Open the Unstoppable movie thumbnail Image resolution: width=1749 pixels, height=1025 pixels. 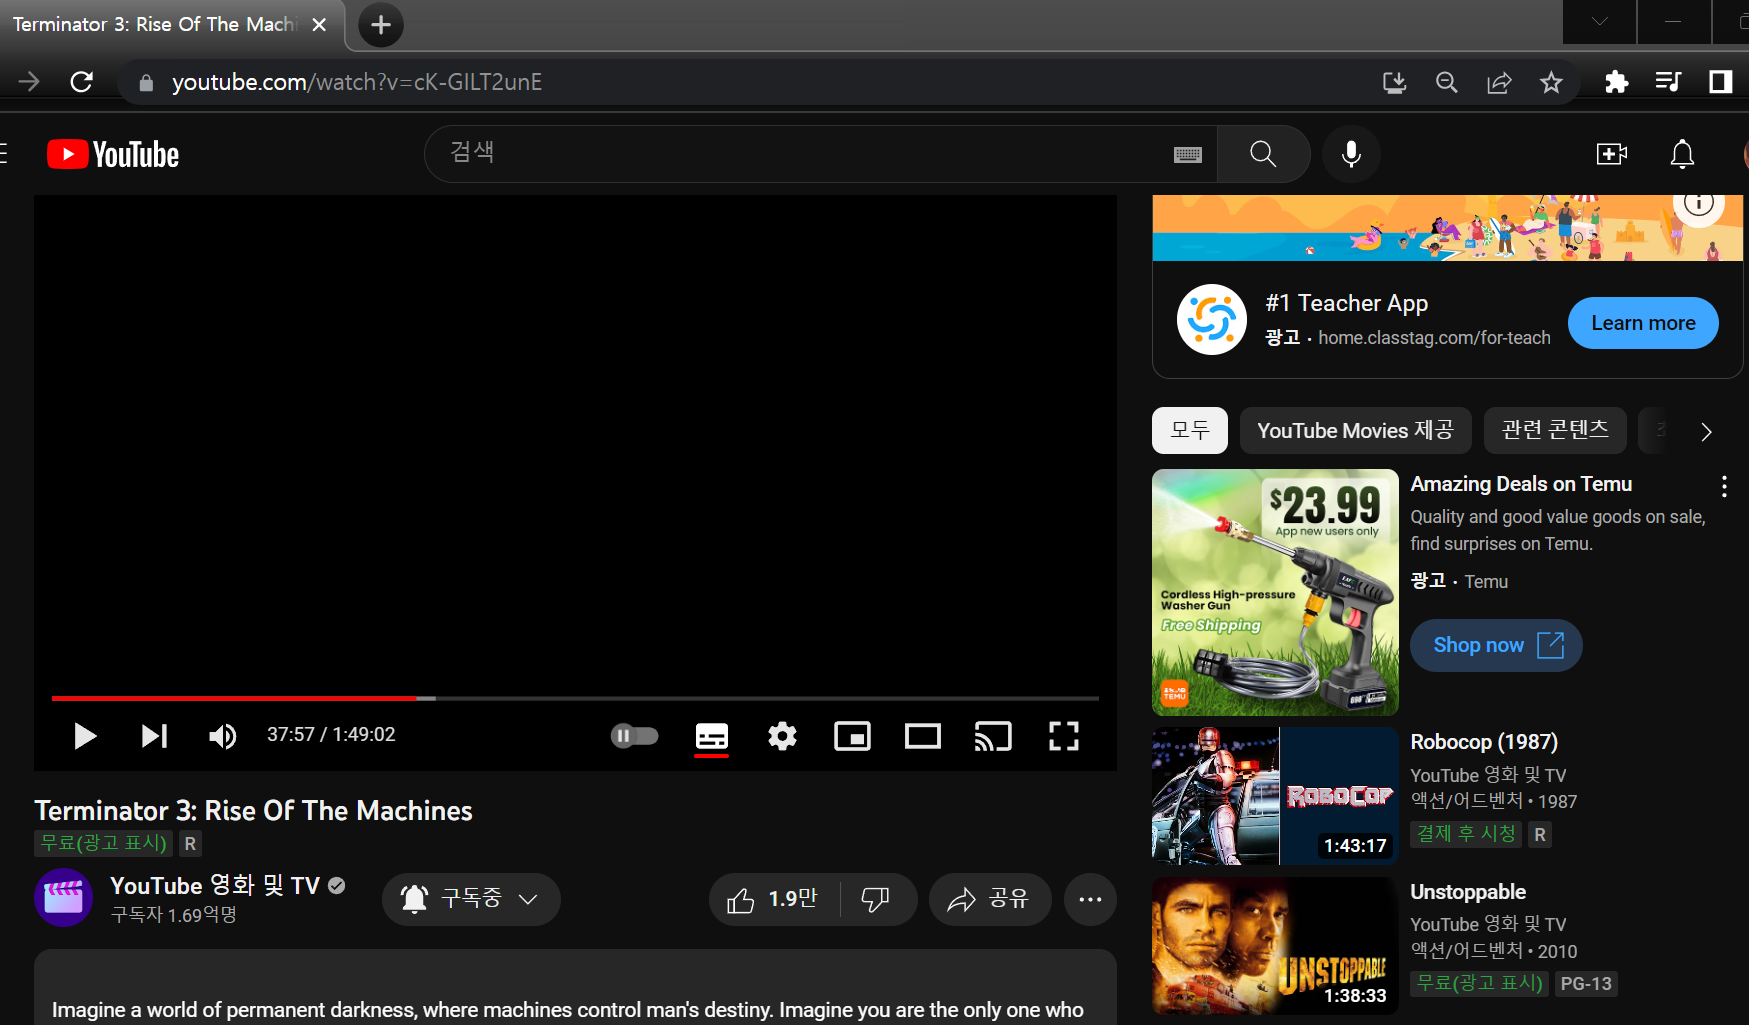point(1275,946)
